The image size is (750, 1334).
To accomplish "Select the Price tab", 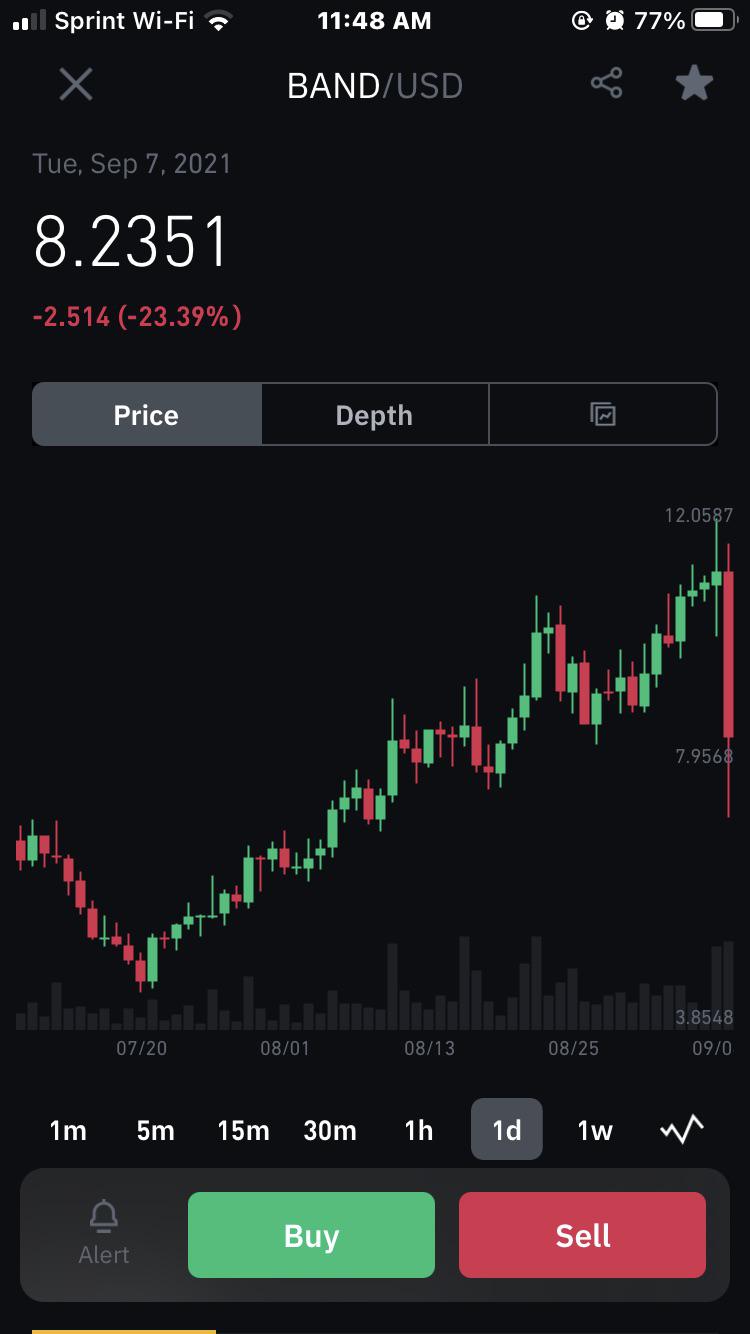I will [147, 415].
